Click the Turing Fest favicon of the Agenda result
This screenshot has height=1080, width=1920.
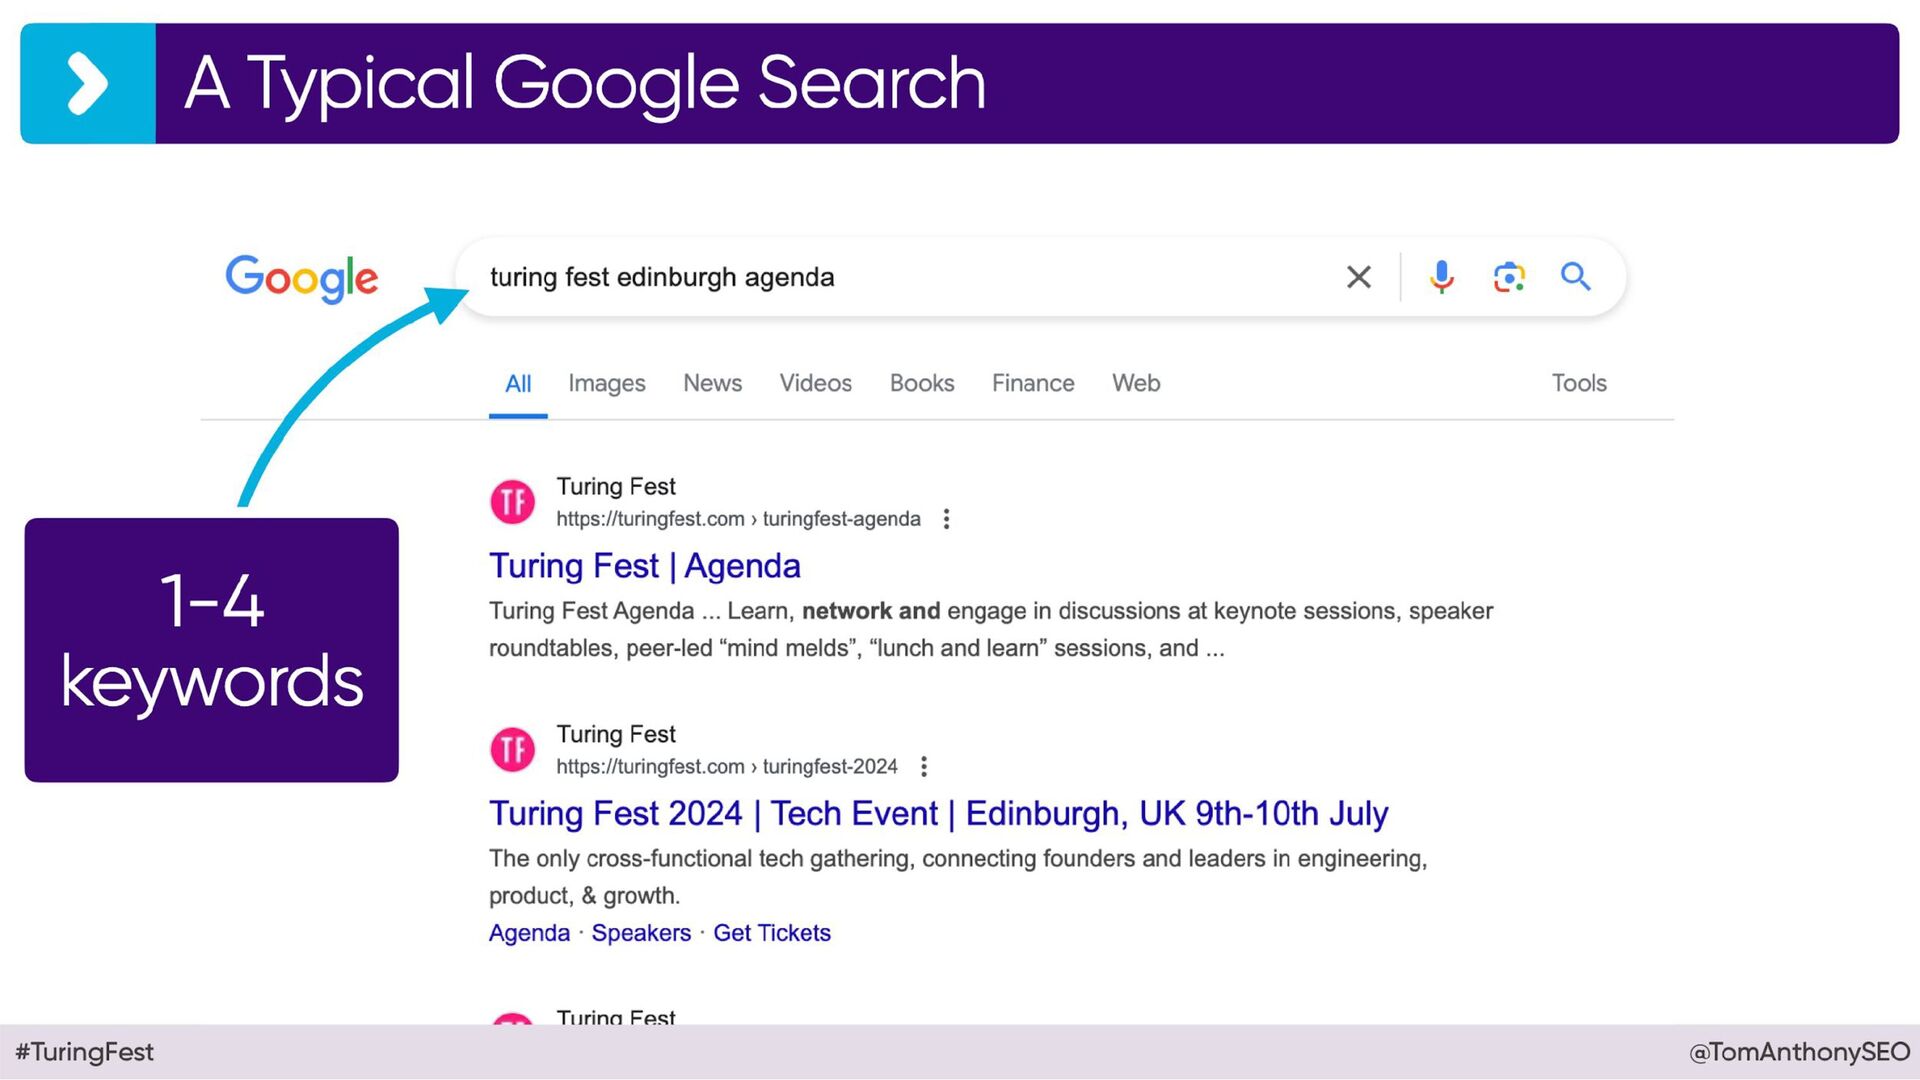(513, 502)
